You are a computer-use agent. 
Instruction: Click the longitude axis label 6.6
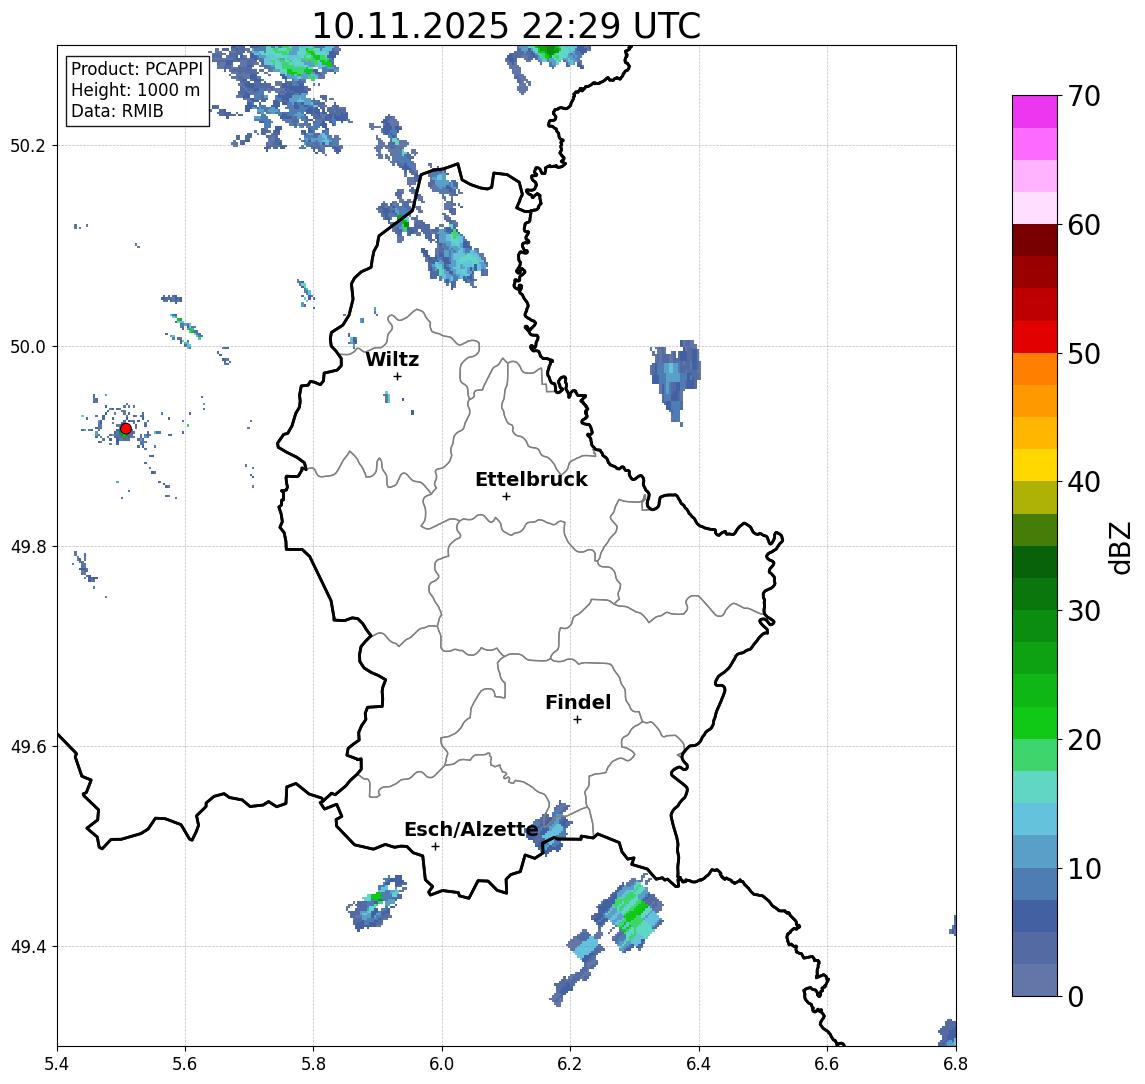(827, 1064)
